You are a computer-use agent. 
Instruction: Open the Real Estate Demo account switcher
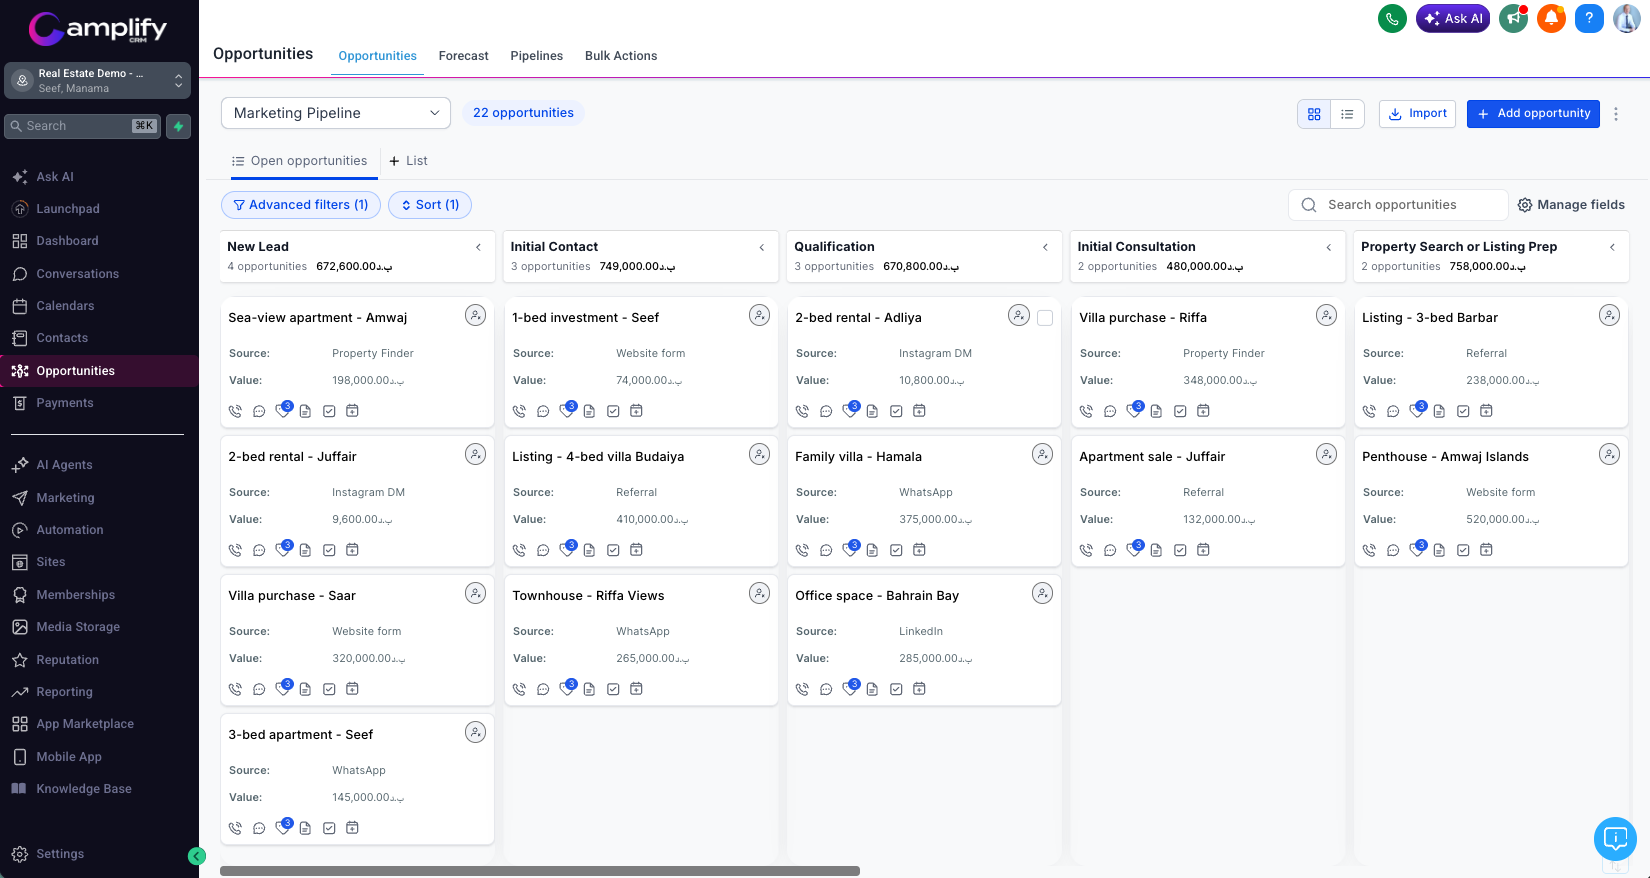click(97, 81)
